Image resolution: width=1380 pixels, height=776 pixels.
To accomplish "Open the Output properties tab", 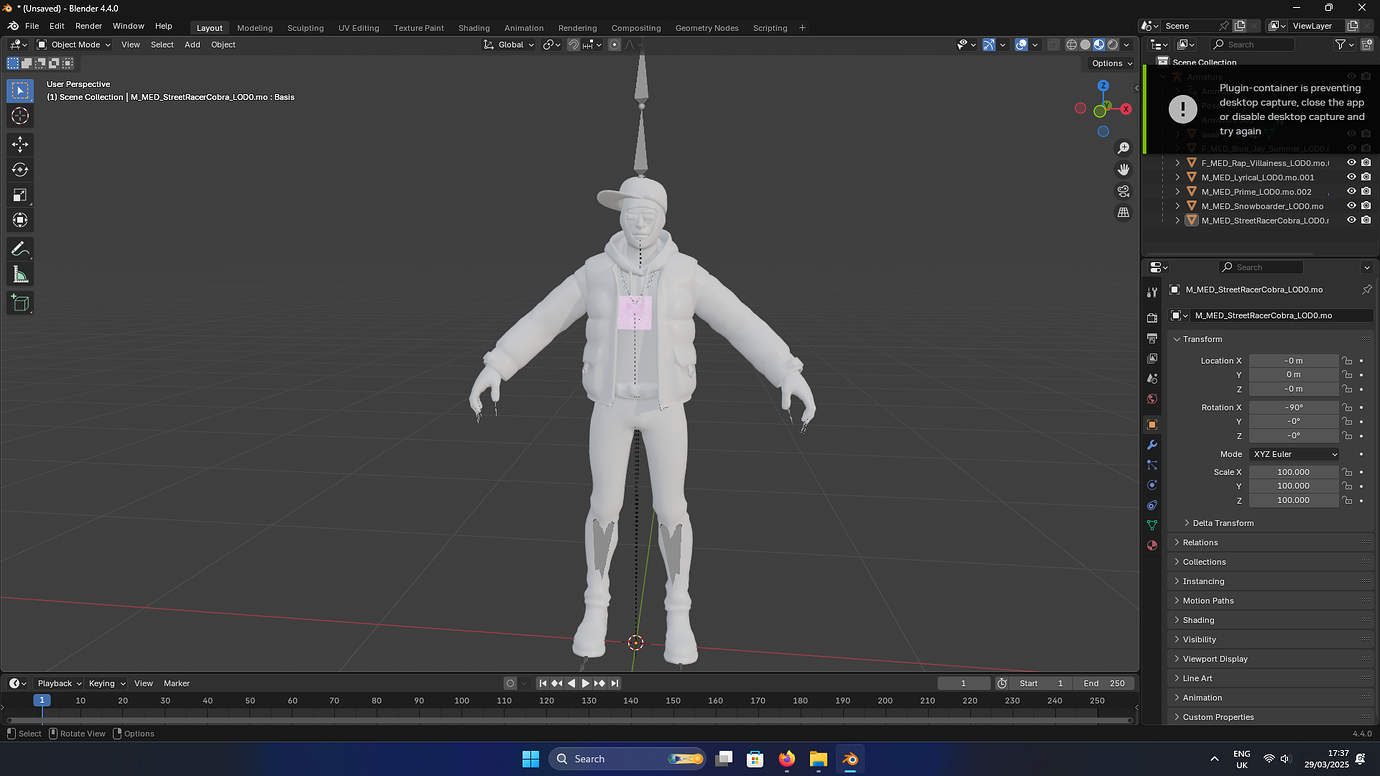I will [x=1152, y=338].
